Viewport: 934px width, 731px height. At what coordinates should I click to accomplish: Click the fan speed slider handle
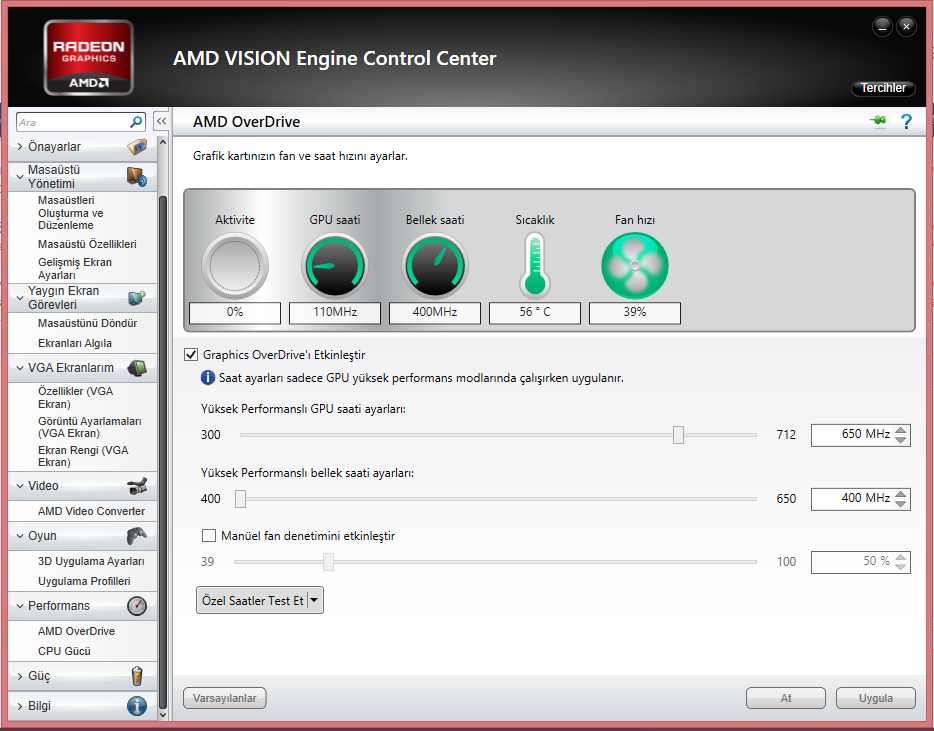click(328, 562)
